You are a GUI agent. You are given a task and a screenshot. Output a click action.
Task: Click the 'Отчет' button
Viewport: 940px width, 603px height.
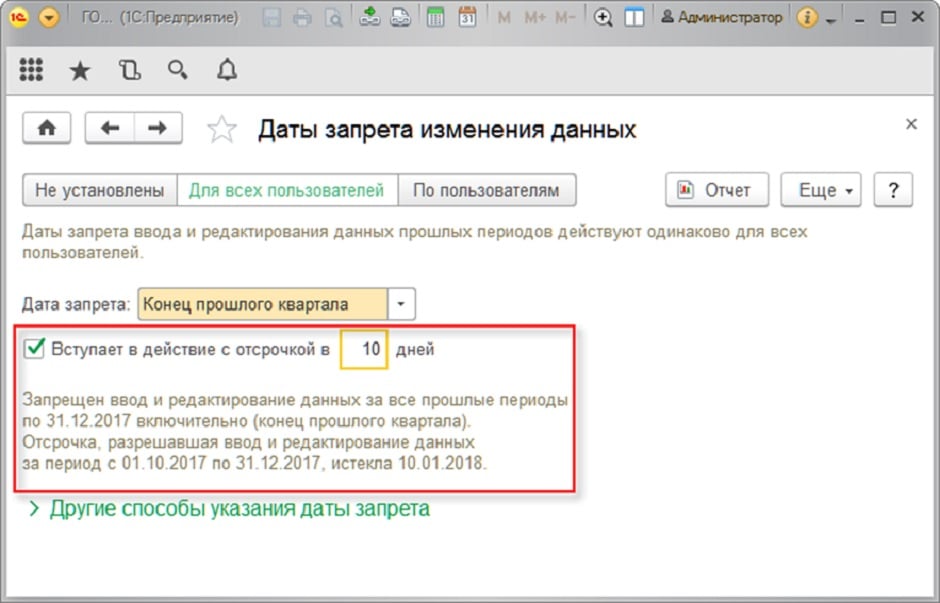[x=716, y=190]
